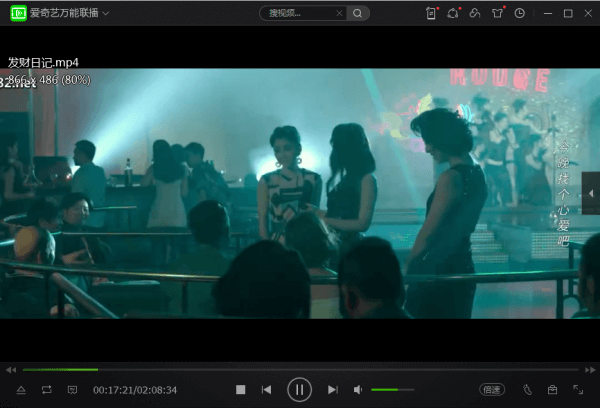Open the toolbox icon
The height and width of the screenshot is (408, 600).
pyautogui.click(x=552, y=390)
